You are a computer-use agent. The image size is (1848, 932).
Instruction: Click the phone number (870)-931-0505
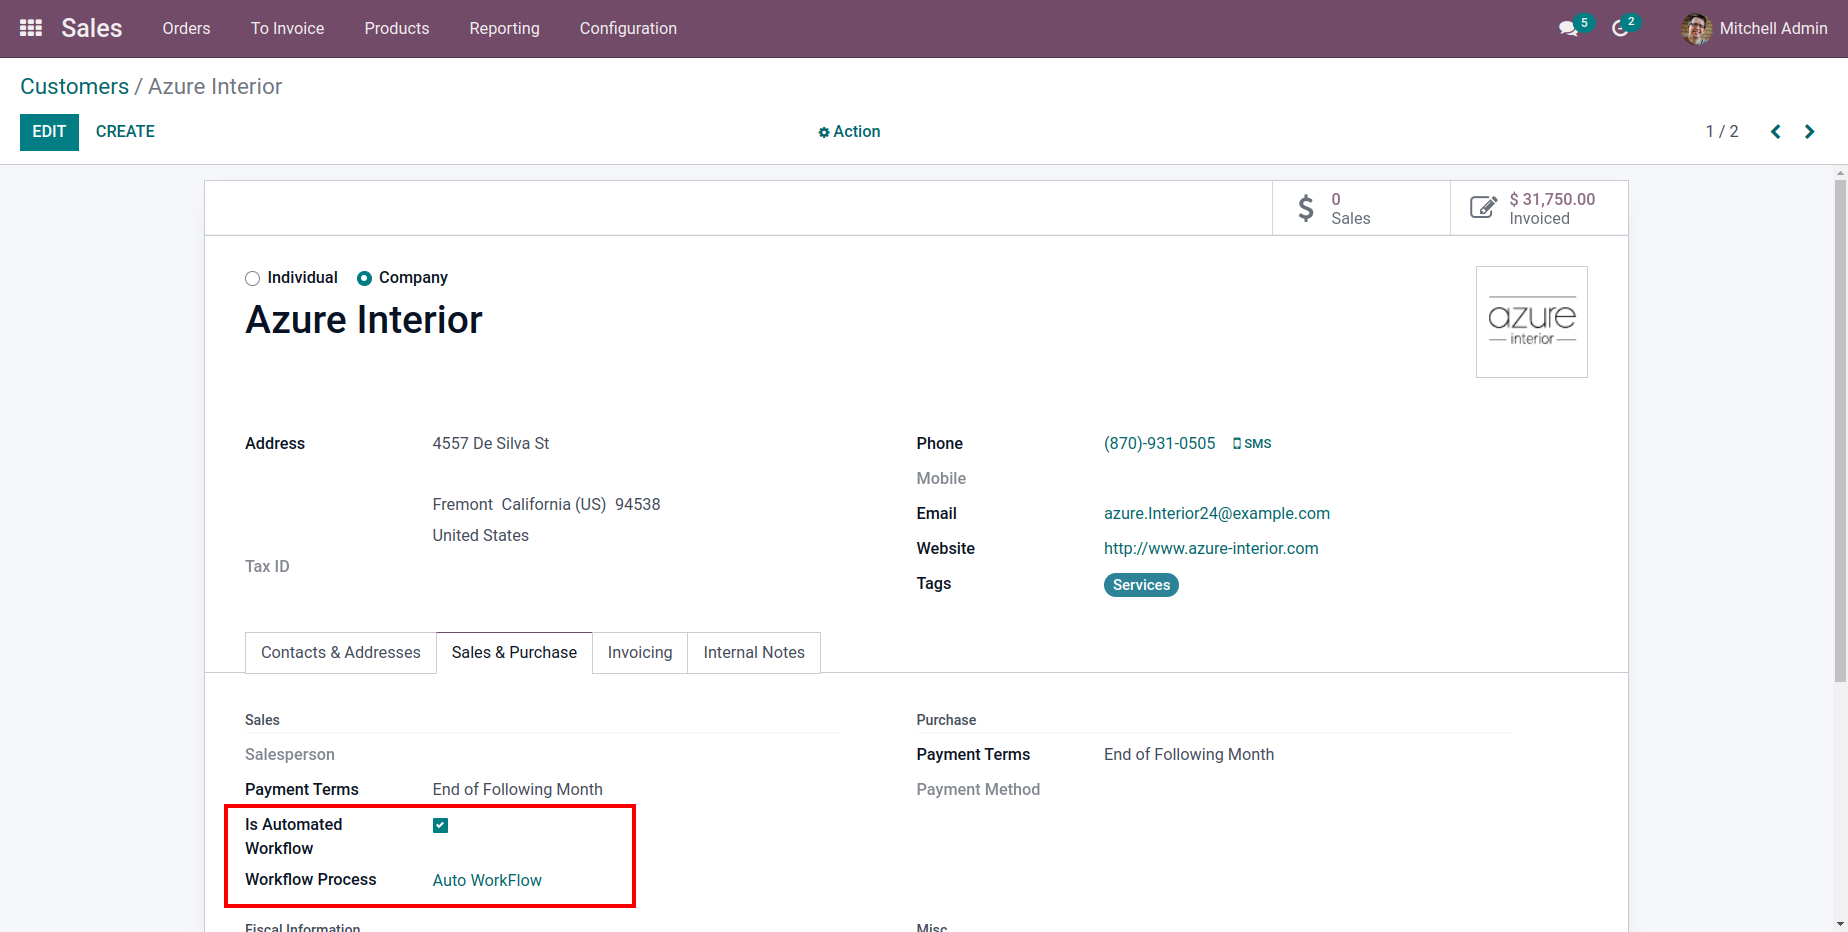point(1160,443)
